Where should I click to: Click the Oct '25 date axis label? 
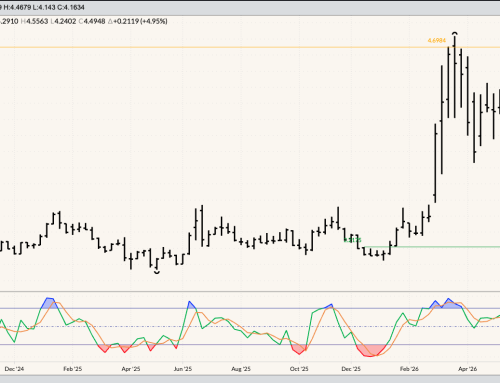pos(299,369)
